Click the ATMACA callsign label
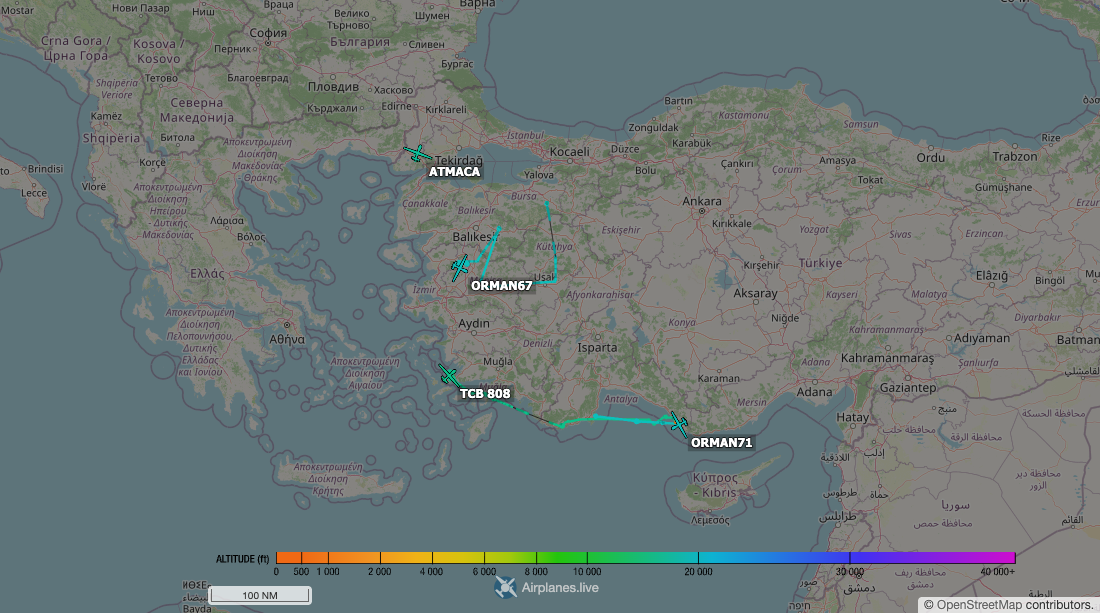1100x613 pixels. click(x=455, y=172)
